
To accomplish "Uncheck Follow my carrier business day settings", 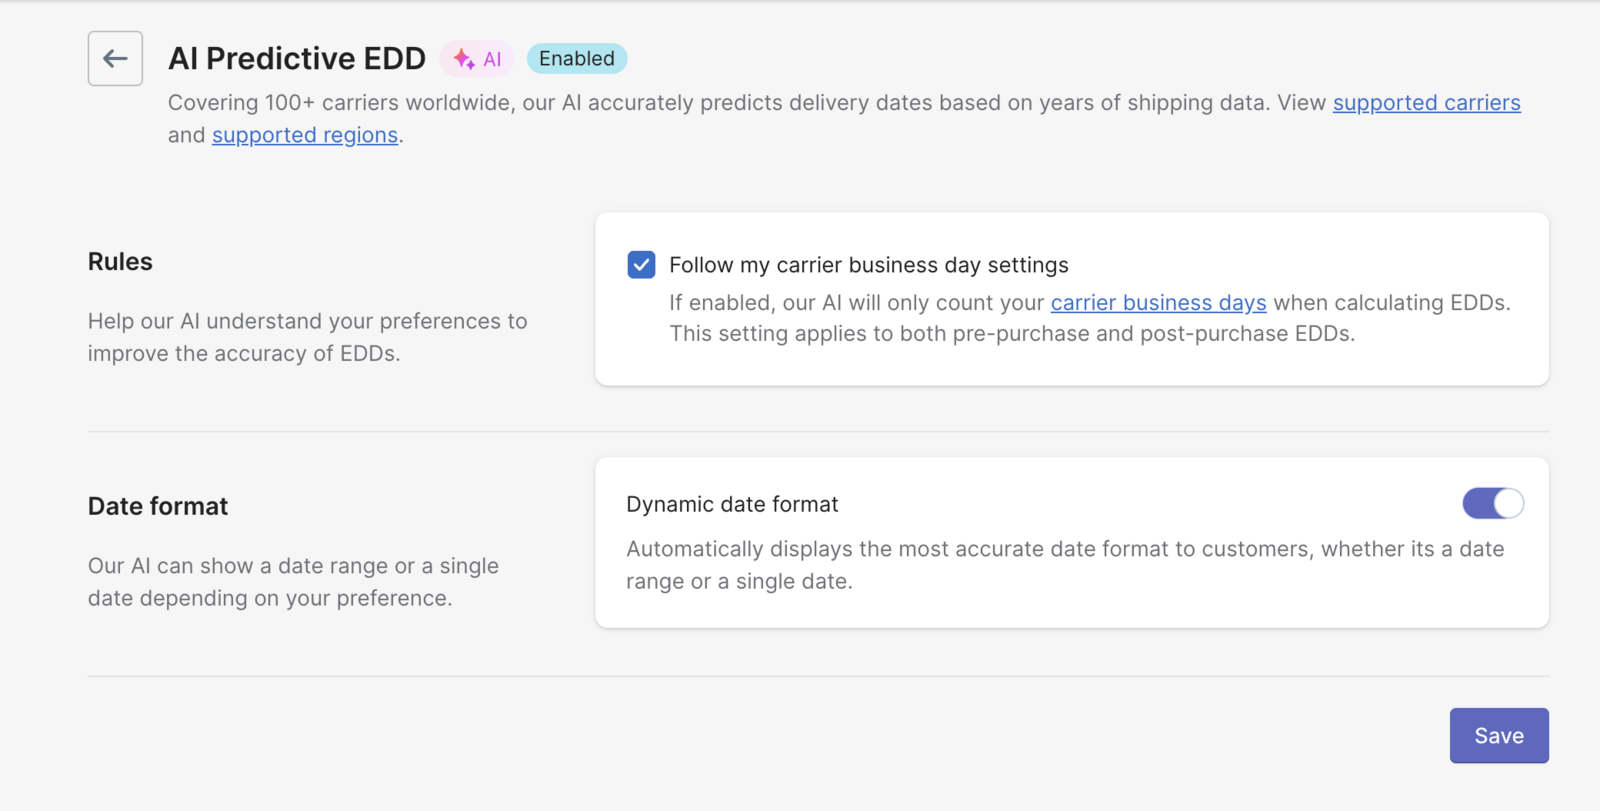I will (x=642, y=265).
